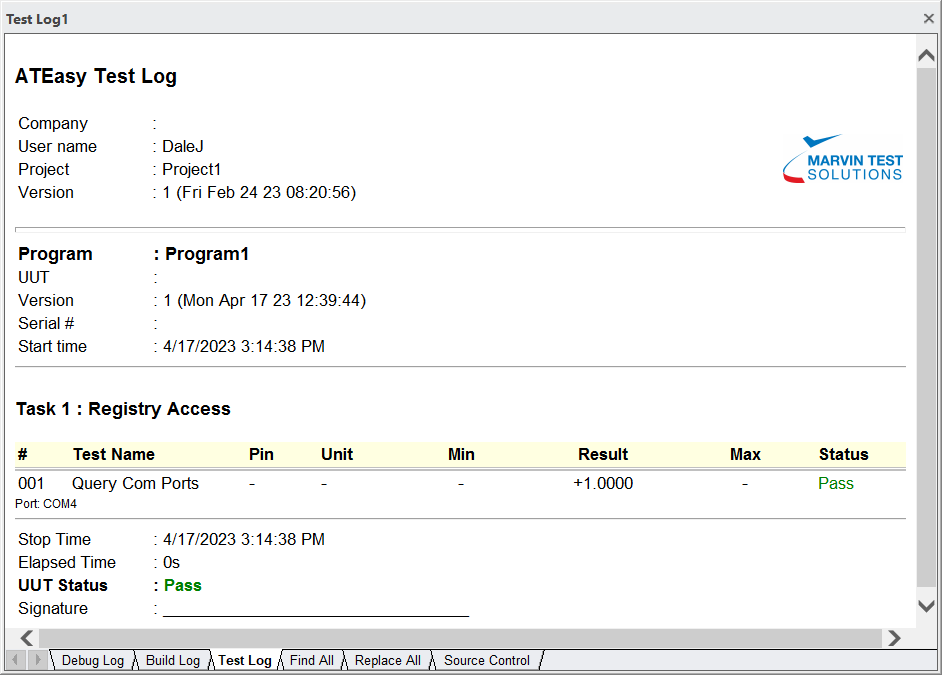Viewport: 942px width, 675px height.
Task: Switch to the Find All tab
Action: (x=310, y=660)
